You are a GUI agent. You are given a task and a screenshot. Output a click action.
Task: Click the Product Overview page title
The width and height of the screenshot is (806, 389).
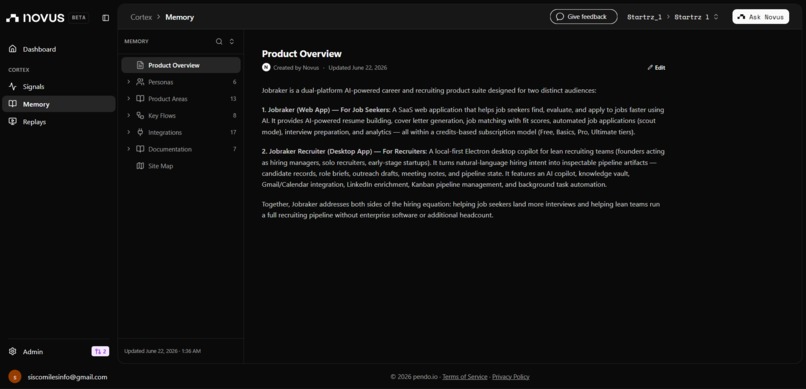click(x=302, y=53)
